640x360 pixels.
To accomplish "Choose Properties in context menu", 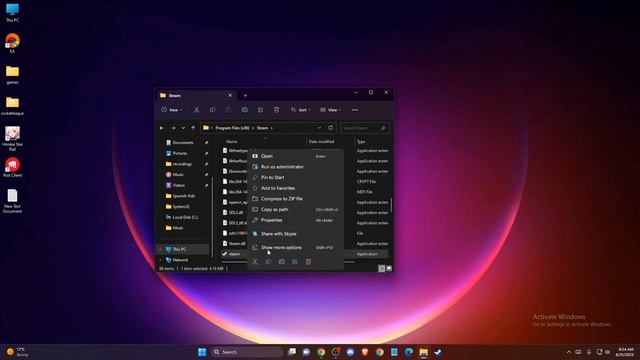I will pos(296,220).
